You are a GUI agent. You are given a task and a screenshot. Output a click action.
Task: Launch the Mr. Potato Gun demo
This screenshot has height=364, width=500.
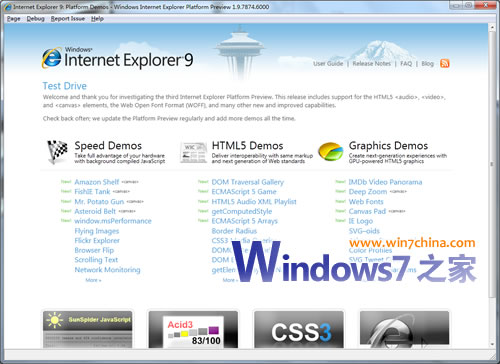click(99, 202)
